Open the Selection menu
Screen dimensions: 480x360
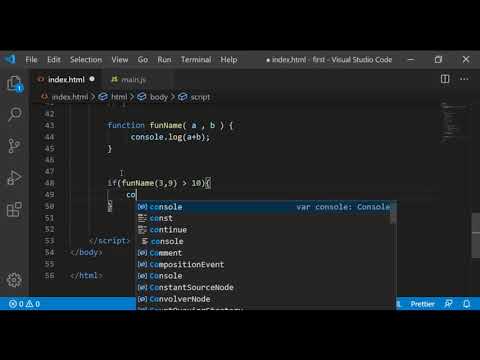(86, 60)
